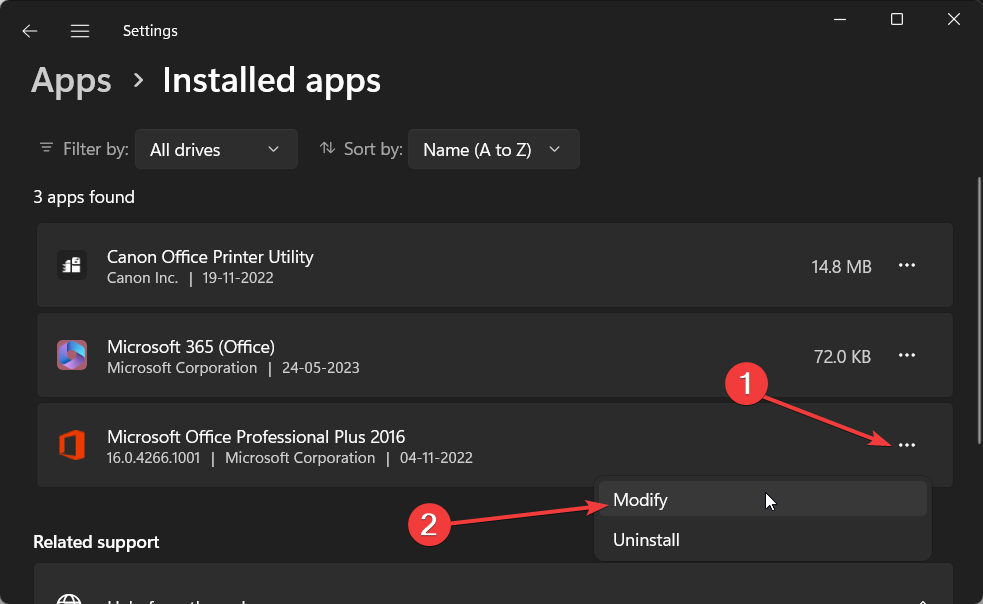This screenshot has height=604, width=983.
Task: Select the Canon Office Printer Utility name
Action: (210, 257)
